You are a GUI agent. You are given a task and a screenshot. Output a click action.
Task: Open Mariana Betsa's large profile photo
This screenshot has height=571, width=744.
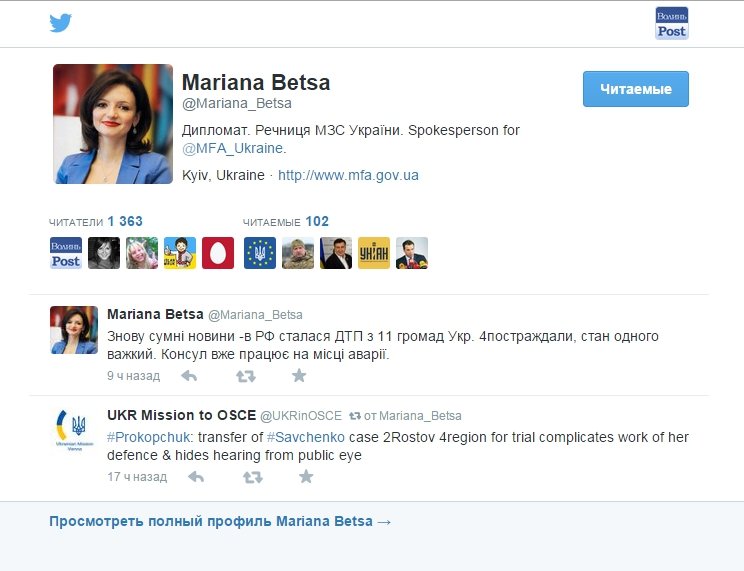pos(113,124)
